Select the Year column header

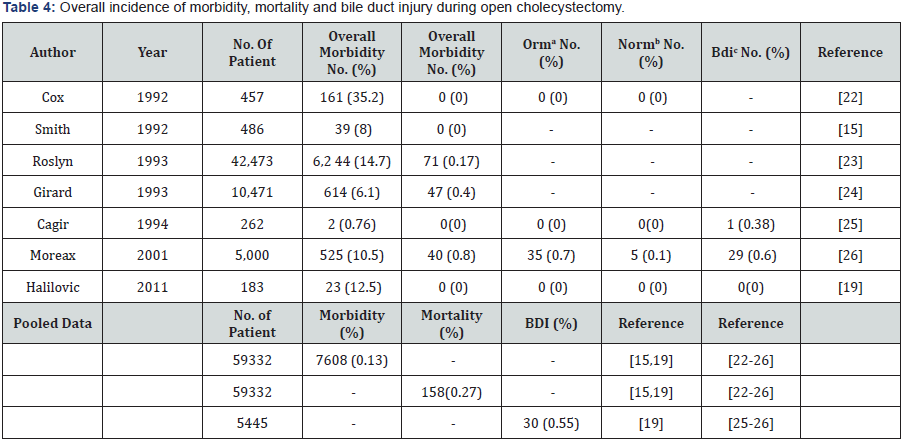coord(152,52)
